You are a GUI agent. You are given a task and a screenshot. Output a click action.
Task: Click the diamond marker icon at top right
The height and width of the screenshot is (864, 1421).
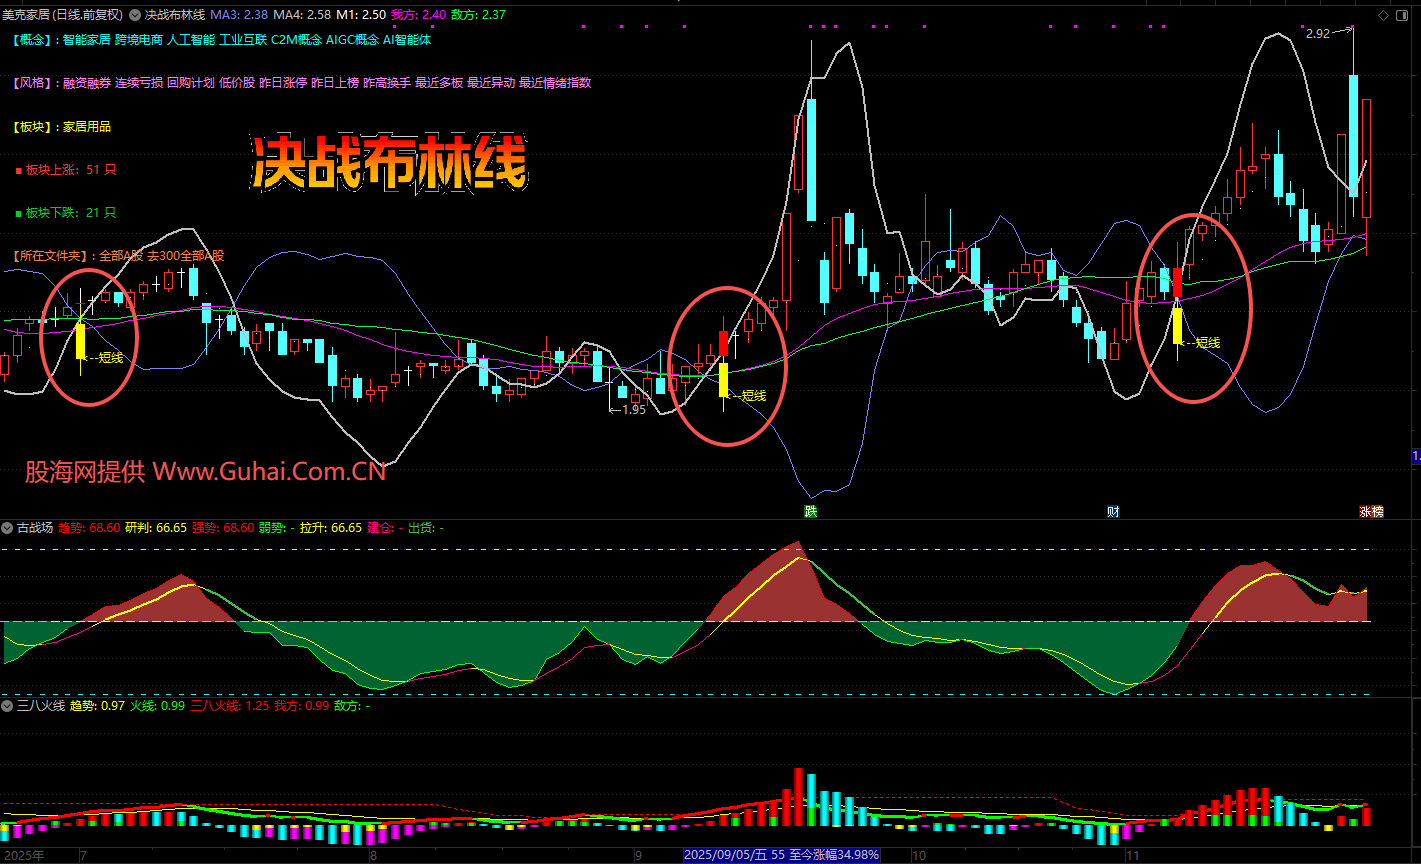(x=1383, y=15)
